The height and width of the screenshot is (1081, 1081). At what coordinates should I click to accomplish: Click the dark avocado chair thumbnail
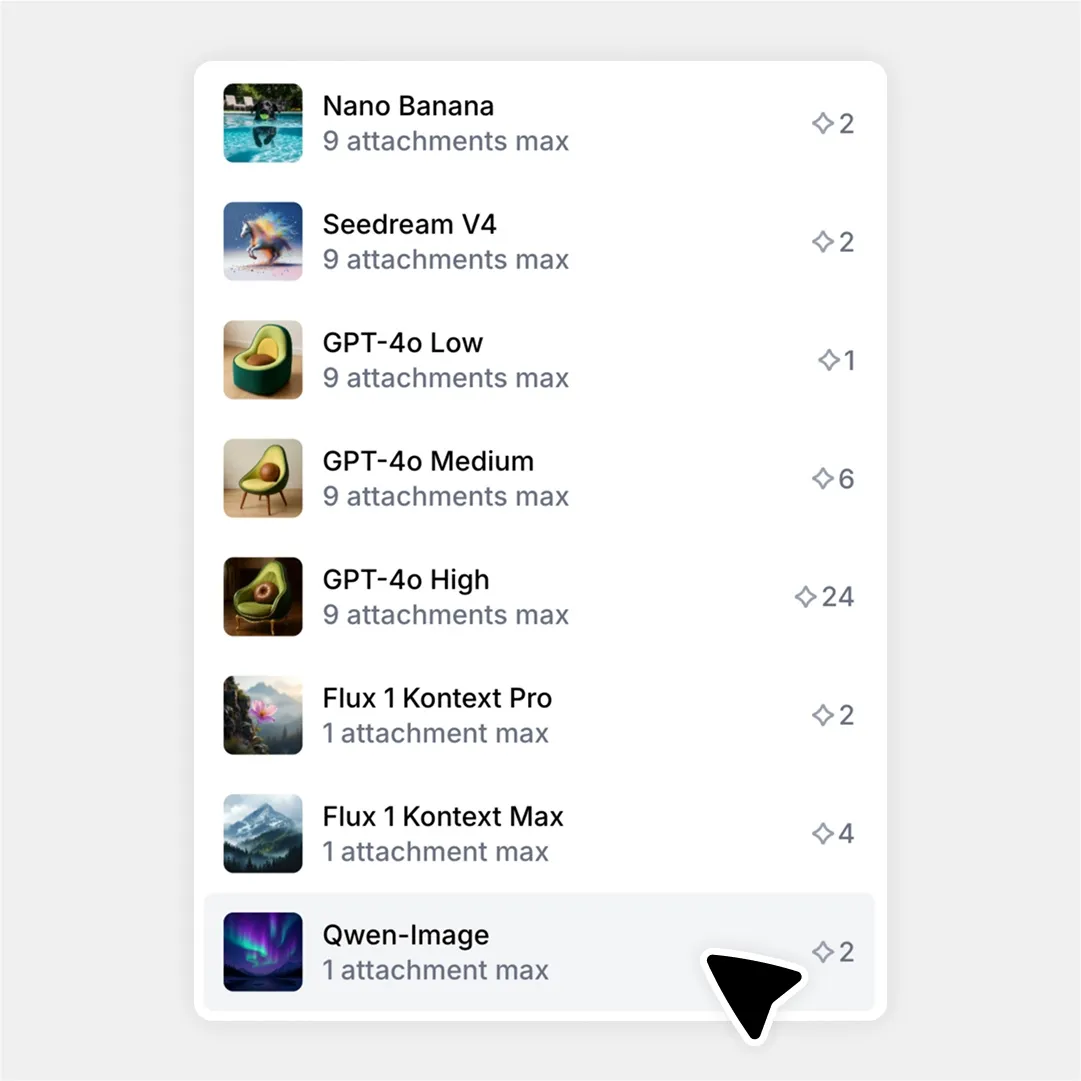tap(263, 597)
